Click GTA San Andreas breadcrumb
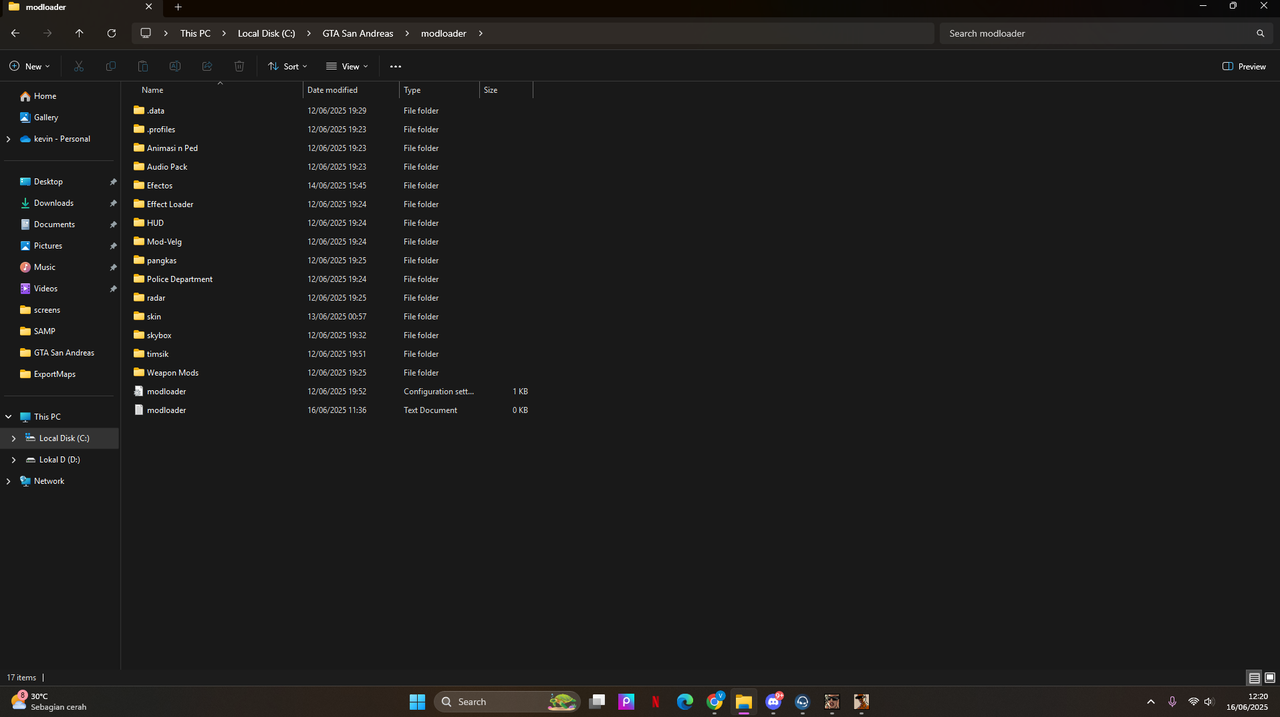The height and width of the screenshot is (717, 1280). pyautogui.click(x=358, y=33)
